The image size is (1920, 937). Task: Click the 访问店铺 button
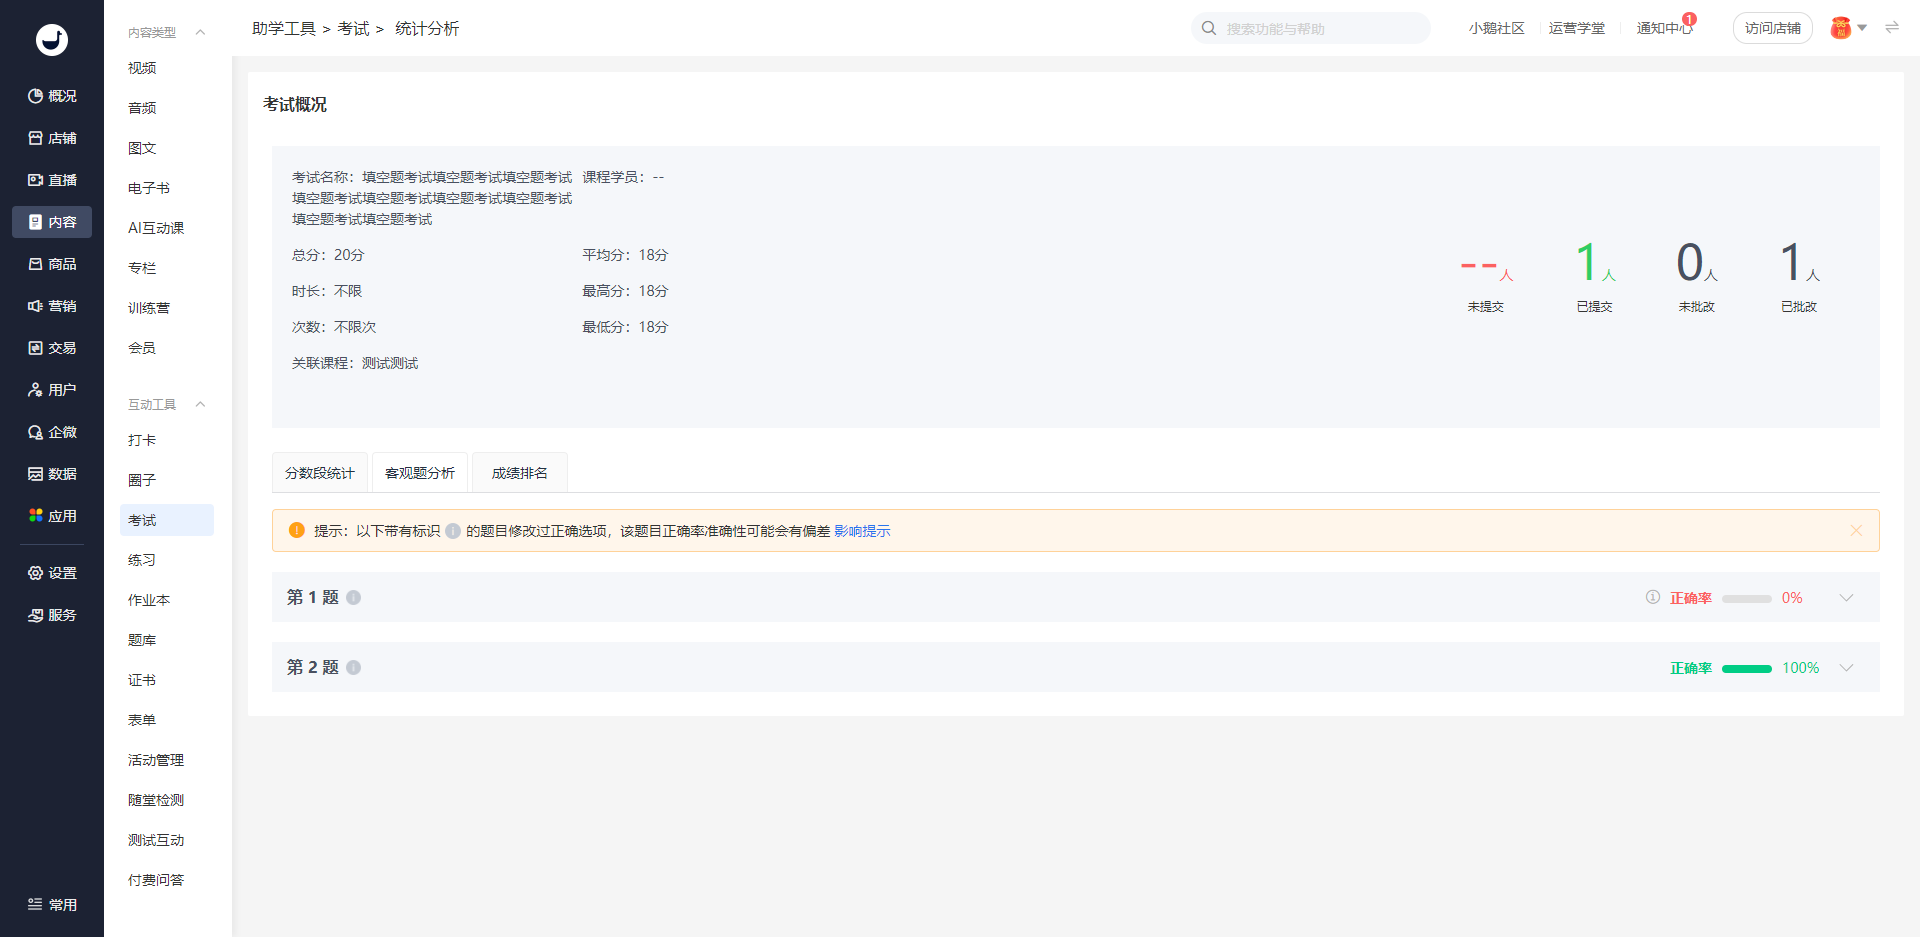(x=1772, y=28)
